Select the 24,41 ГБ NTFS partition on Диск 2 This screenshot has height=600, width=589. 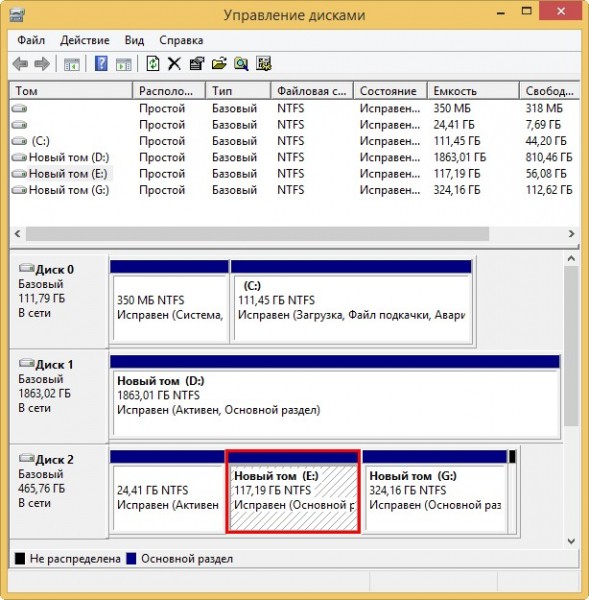[x=168, y=492]
